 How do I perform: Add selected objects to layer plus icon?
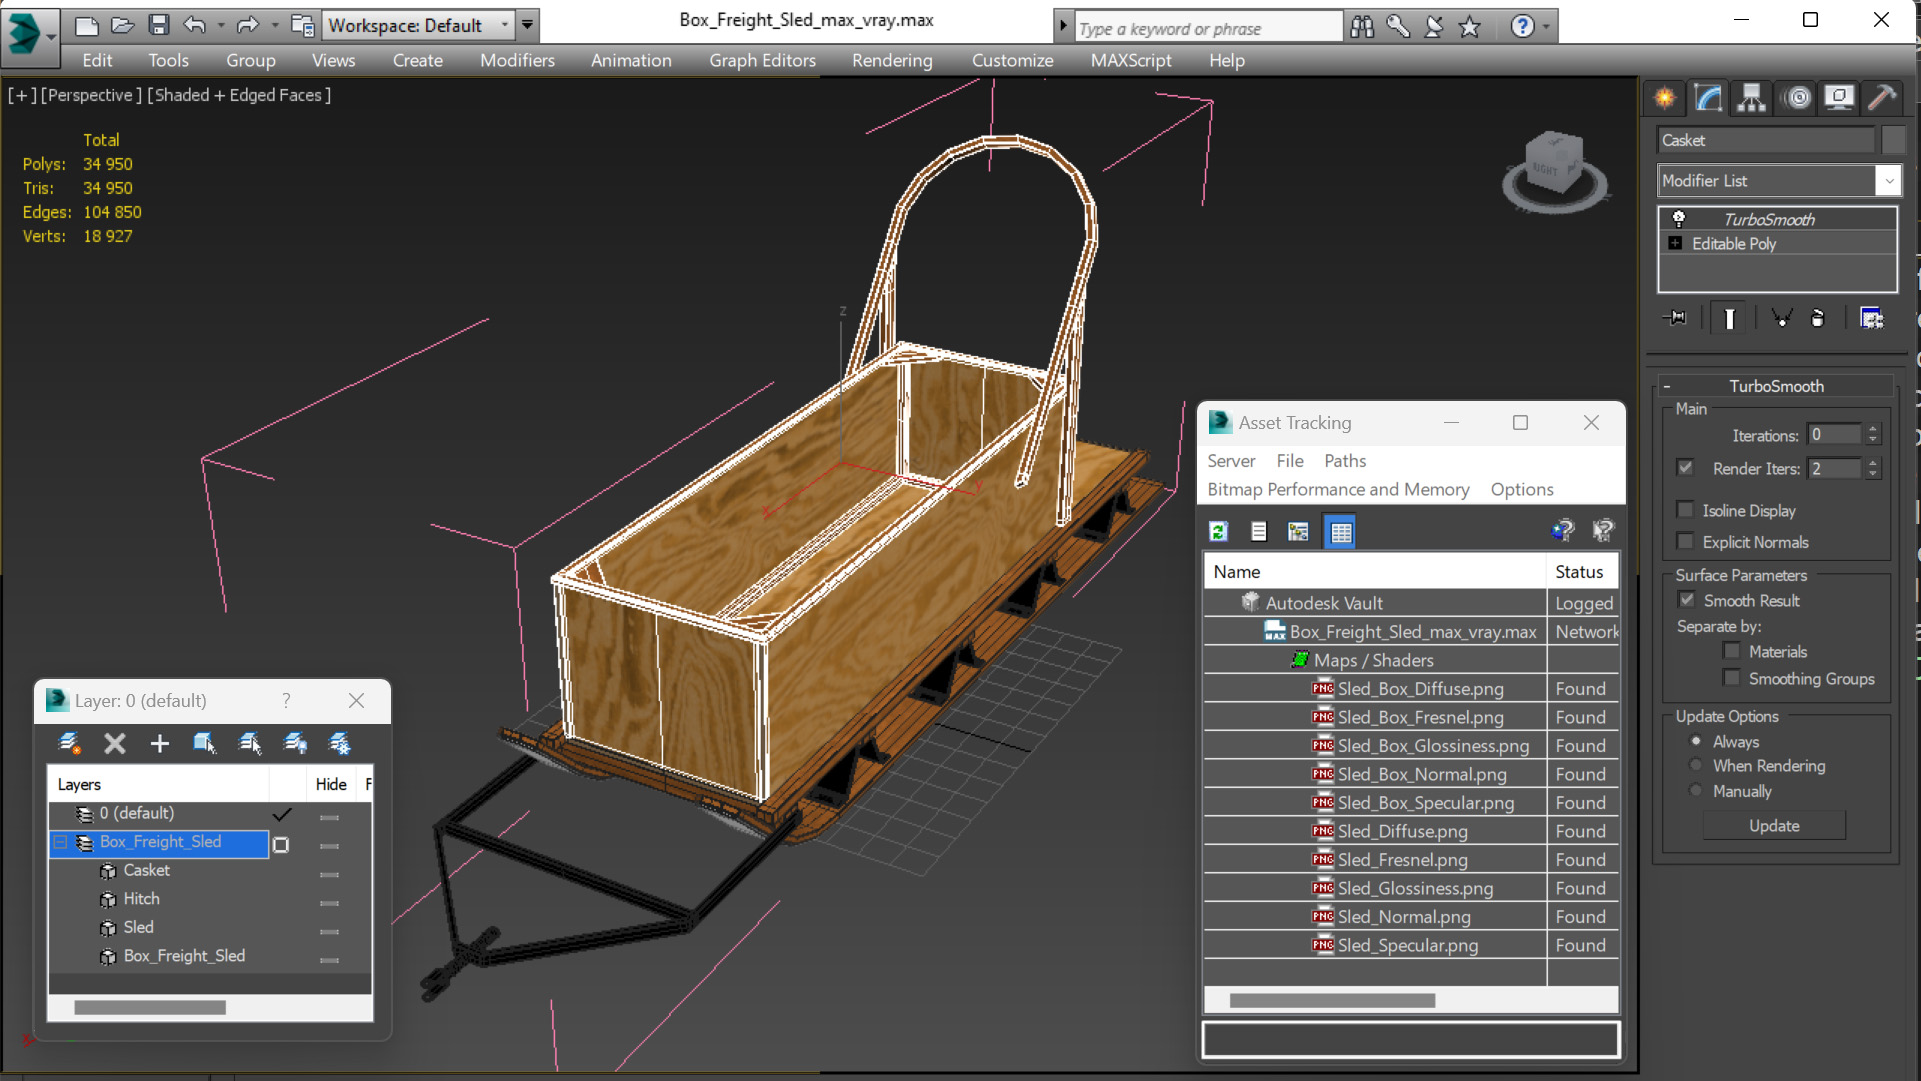click(x=159, y=743)
